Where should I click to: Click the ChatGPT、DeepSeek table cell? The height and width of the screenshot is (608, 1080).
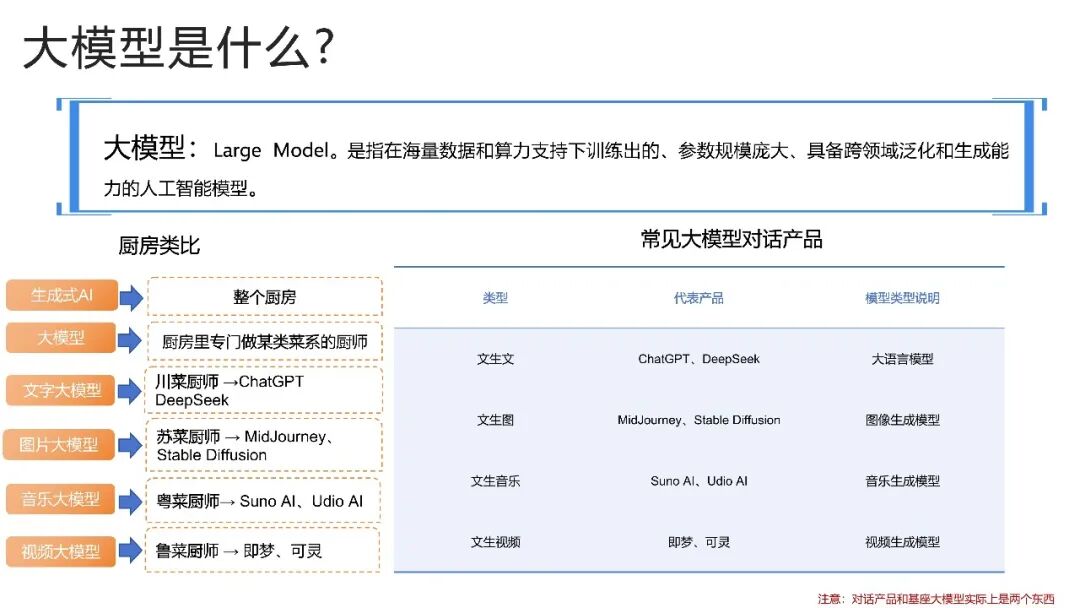[x=698, y=359]
